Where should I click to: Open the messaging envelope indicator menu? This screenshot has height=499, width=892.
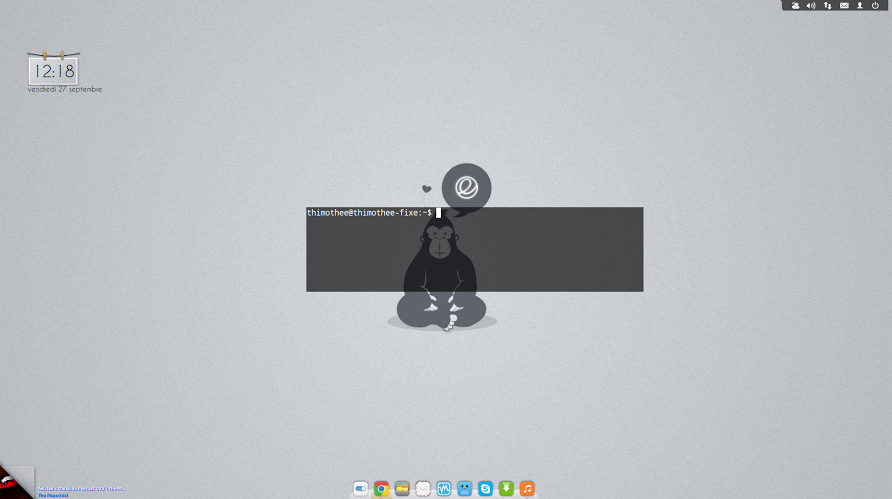(843, 6)
